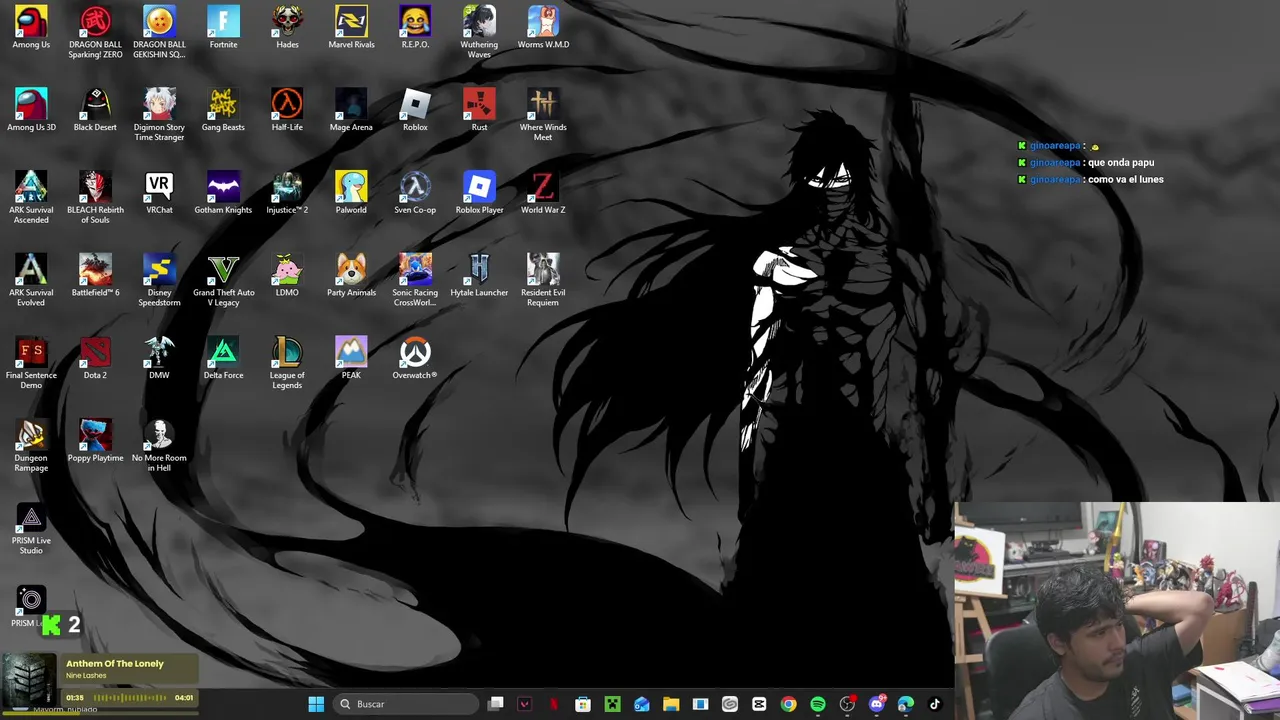Select the DMW desktop icon
The width and height of the screenshot is (1280, 720).
pyautogui.click(x=159, y=359)
